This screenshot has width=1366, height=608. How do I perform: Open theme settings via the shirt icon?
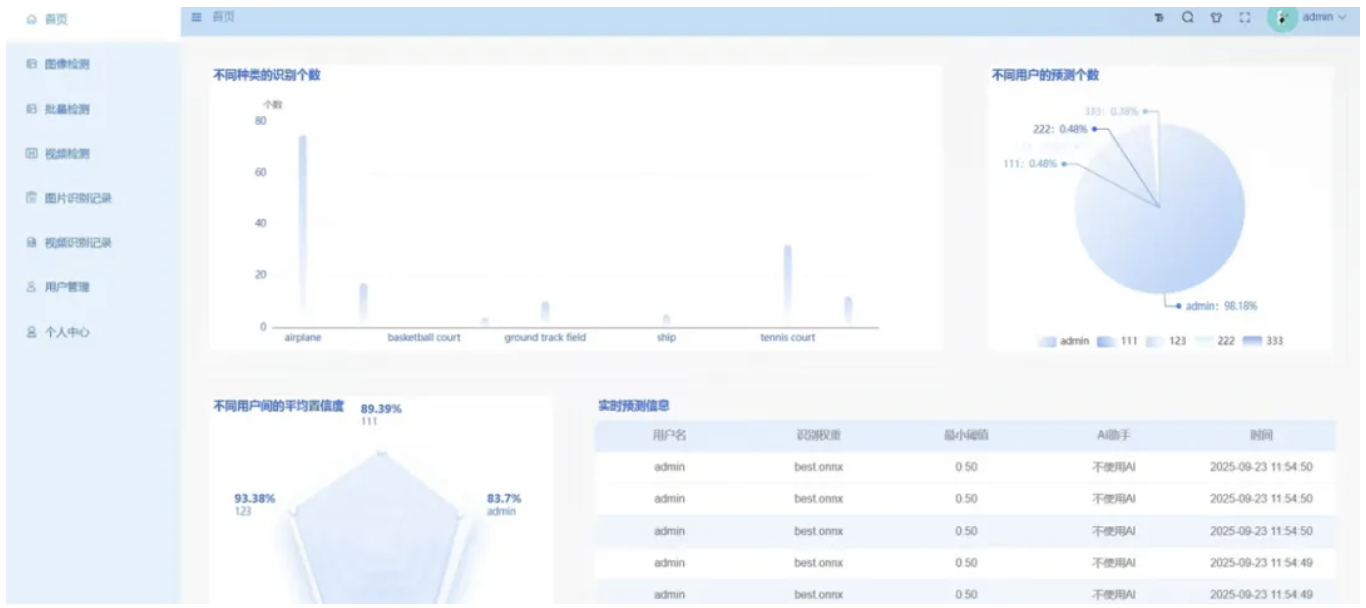point(1216,17)
